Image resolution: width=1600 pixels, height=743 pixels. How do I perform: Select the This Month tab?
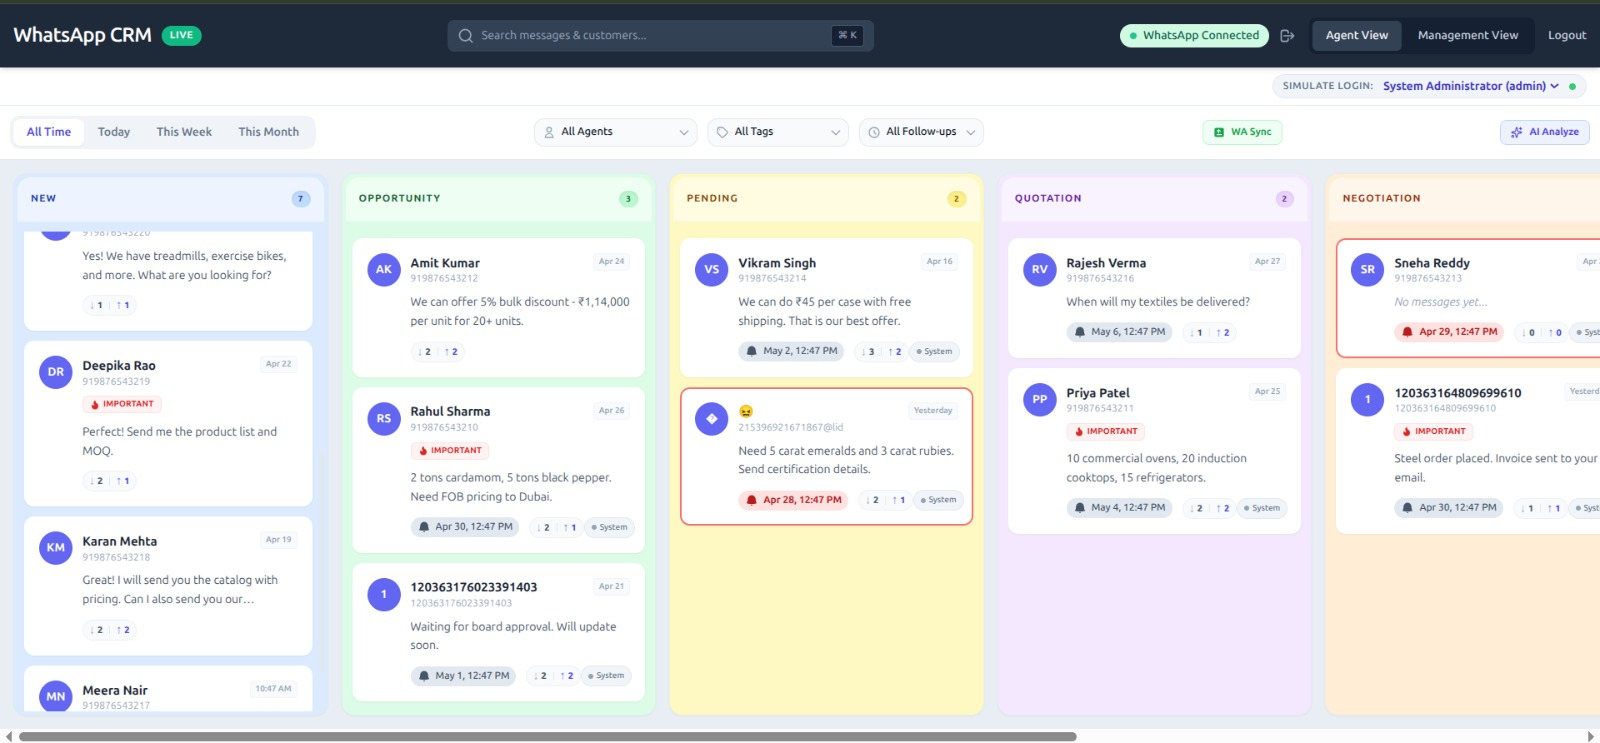coord(268,132)
